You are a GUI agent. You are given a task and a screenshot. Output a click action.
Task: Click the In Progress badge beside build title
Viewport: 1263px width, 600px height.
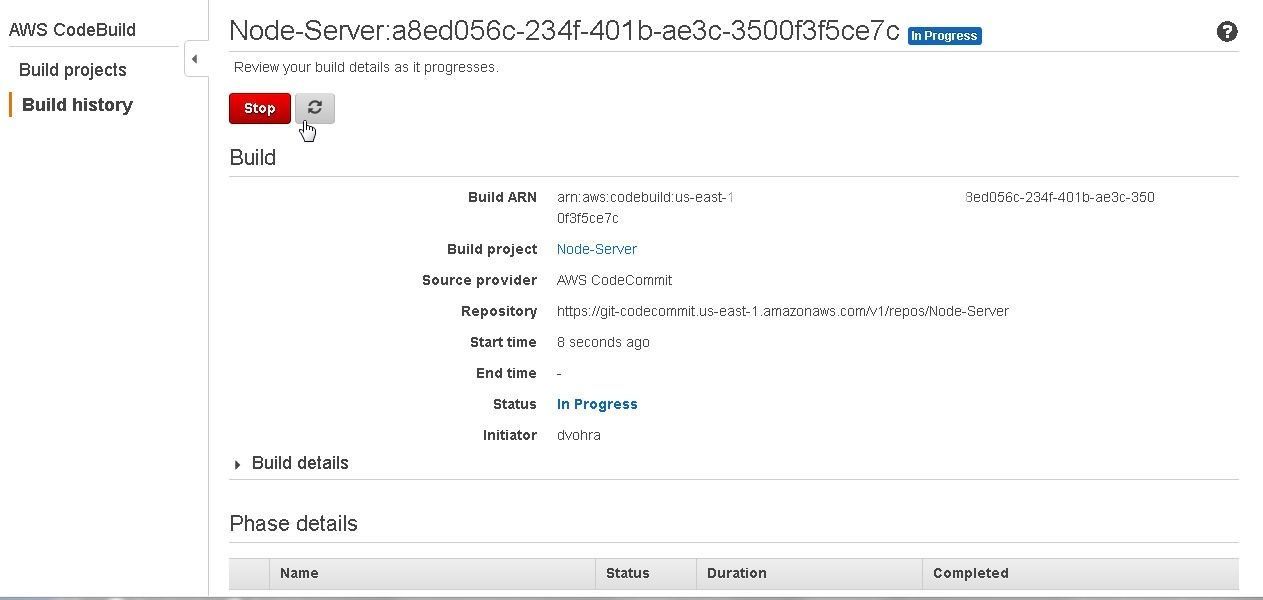(x=944, y=35)
